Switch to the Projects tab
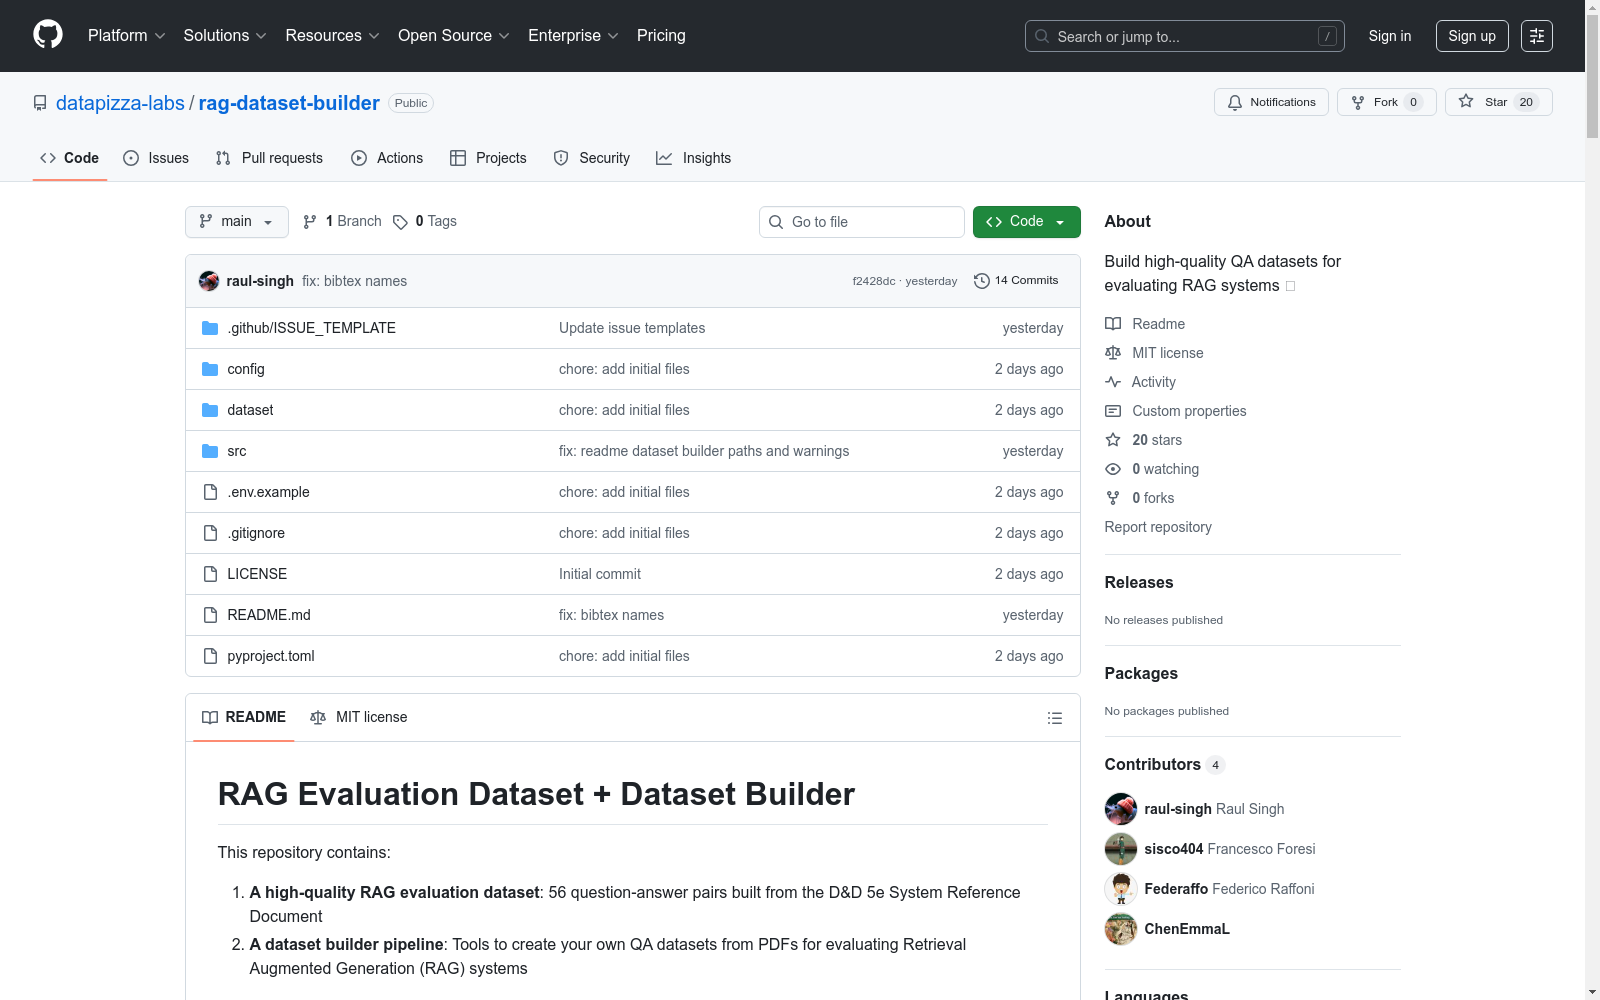 pyautogui.click(x=488, y=158)
